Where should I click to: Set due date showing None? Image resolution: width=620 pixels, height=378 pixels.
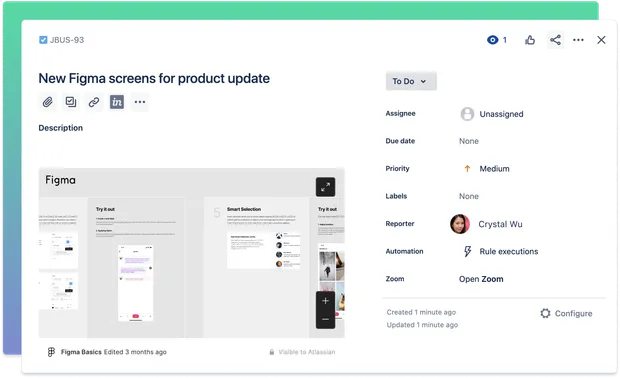(x=469, y=141)
